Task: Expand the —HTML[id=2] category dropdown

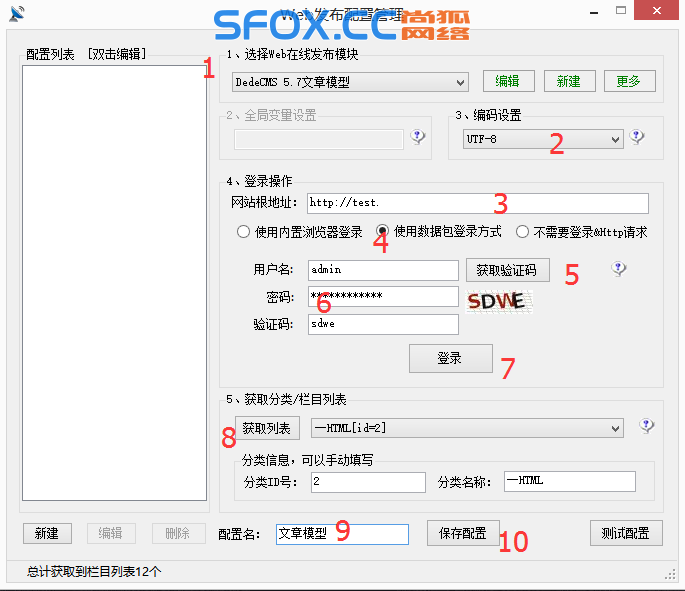Action: (467, 428)
